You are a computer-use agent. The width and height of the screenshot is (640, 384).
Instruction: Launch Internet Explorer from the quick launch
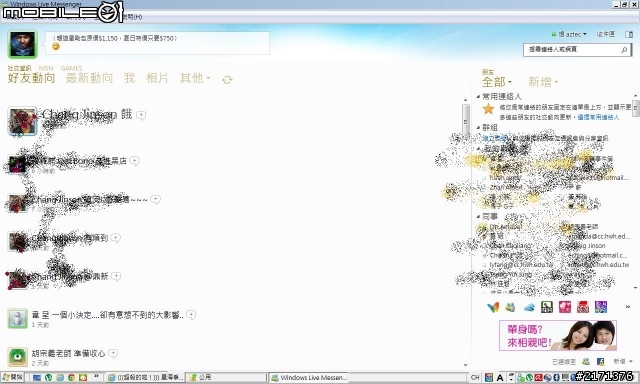click(60, 378)
